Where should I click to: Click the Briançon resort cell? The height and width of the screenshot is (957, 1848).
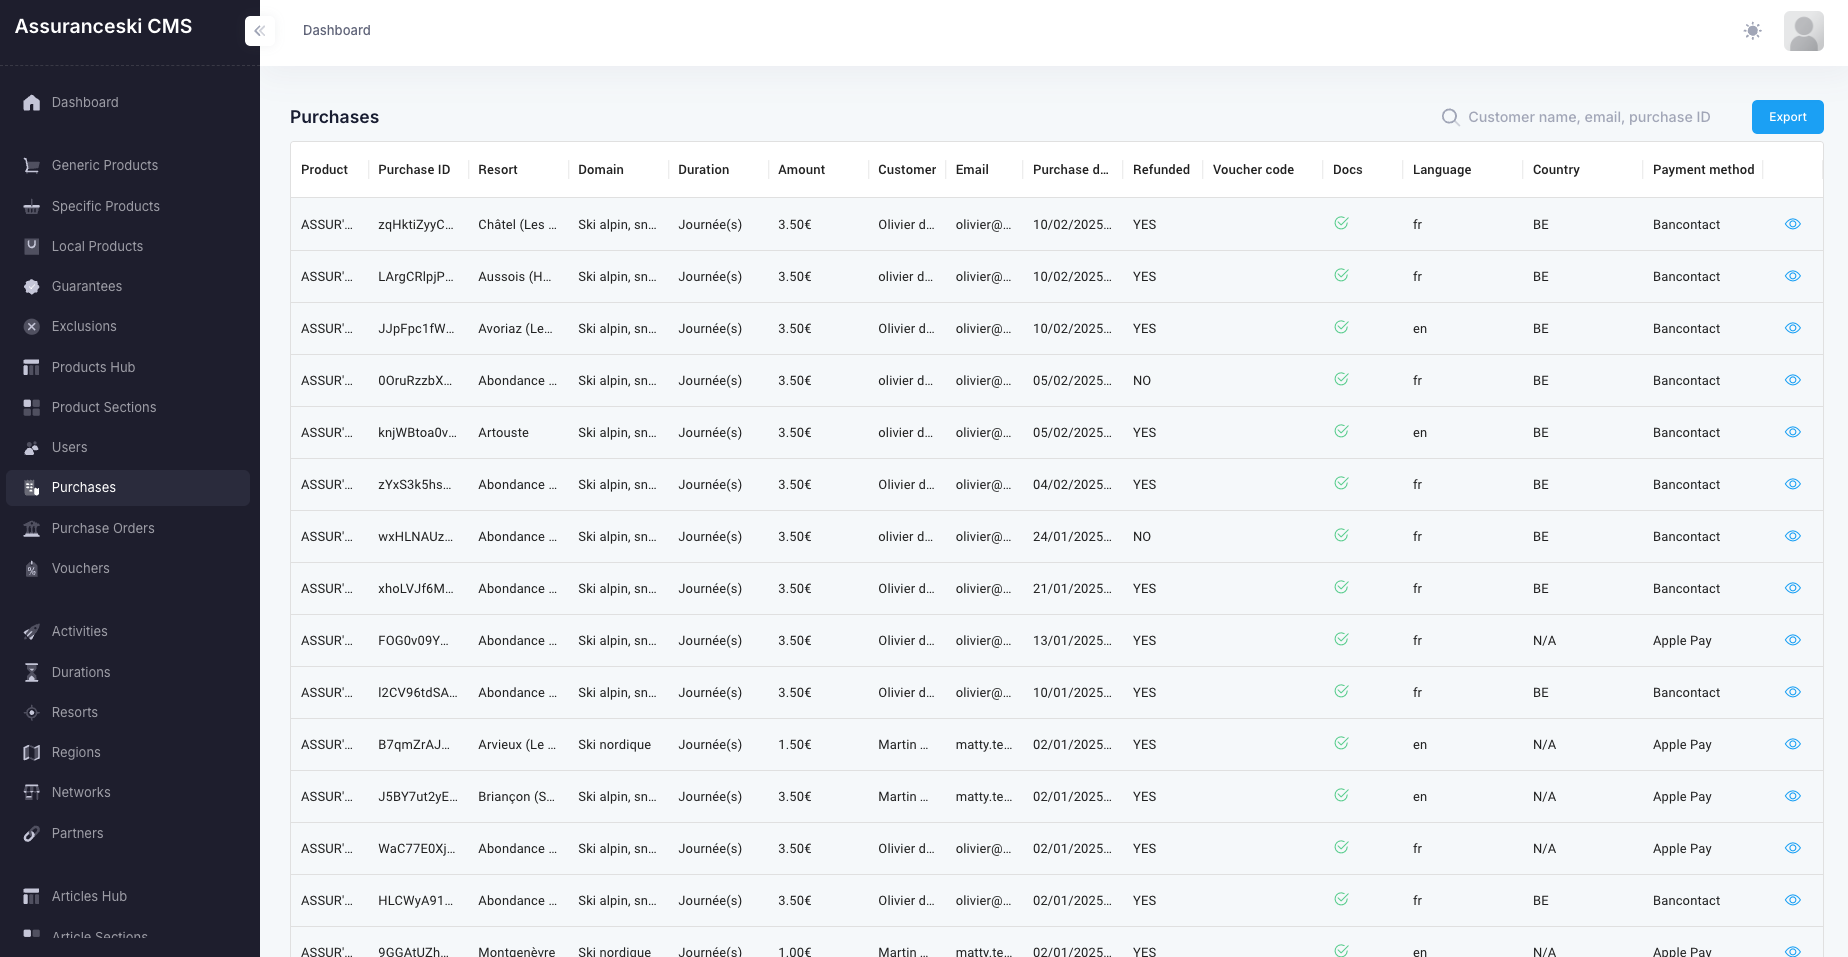click(x=517, y=797)
